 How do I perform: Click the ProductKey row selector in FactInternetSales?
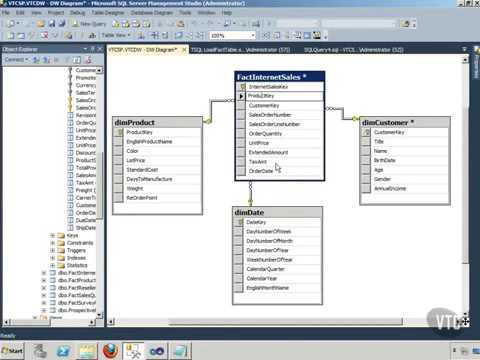[x=241, y=96]
